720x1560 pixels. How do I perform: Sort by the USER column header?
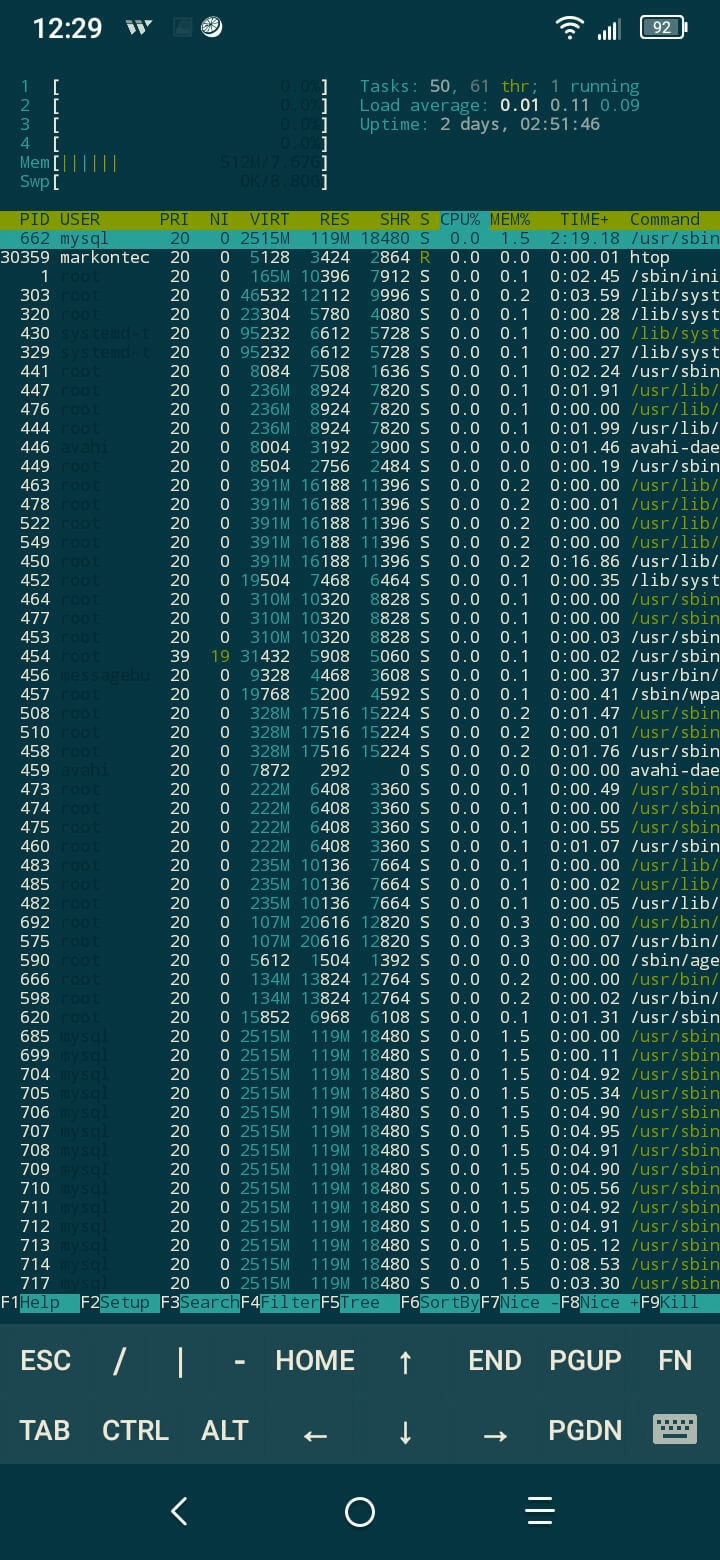(x=80, y=220)
